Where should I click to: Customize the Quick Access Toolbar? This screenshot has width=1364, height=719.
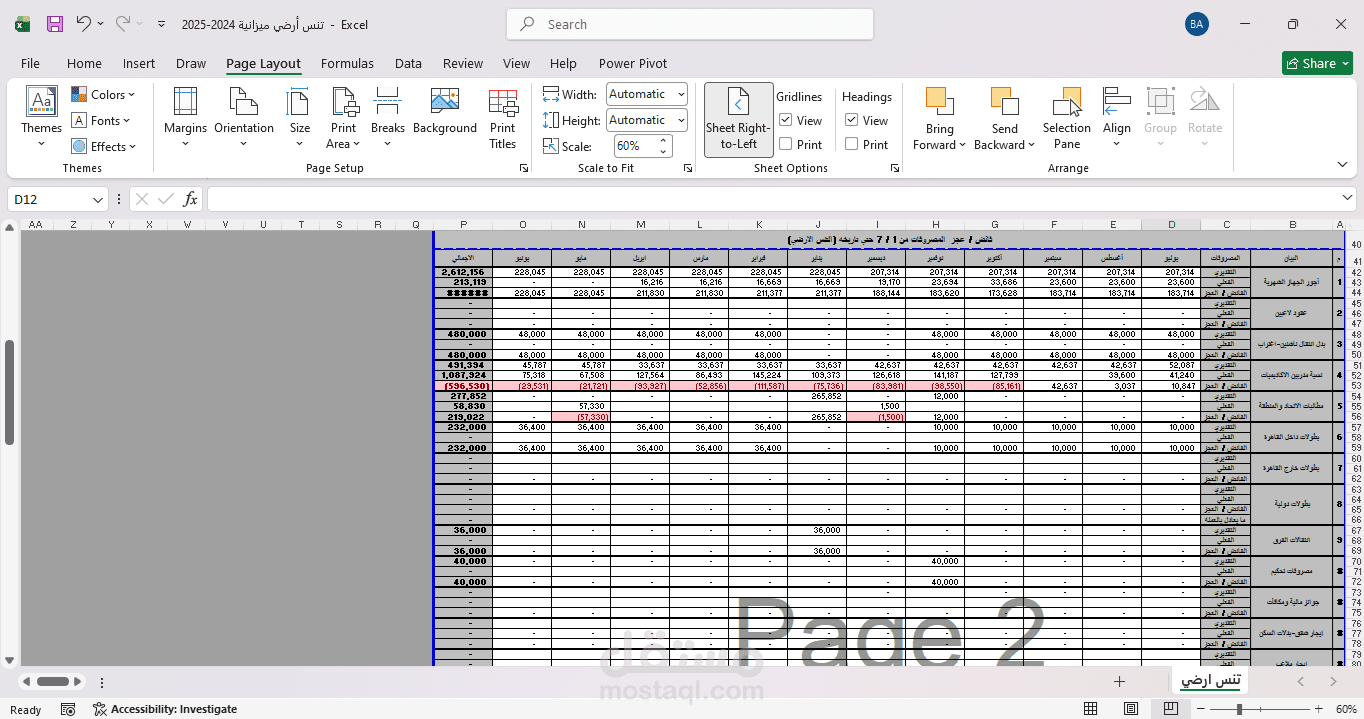pos(163,24)
